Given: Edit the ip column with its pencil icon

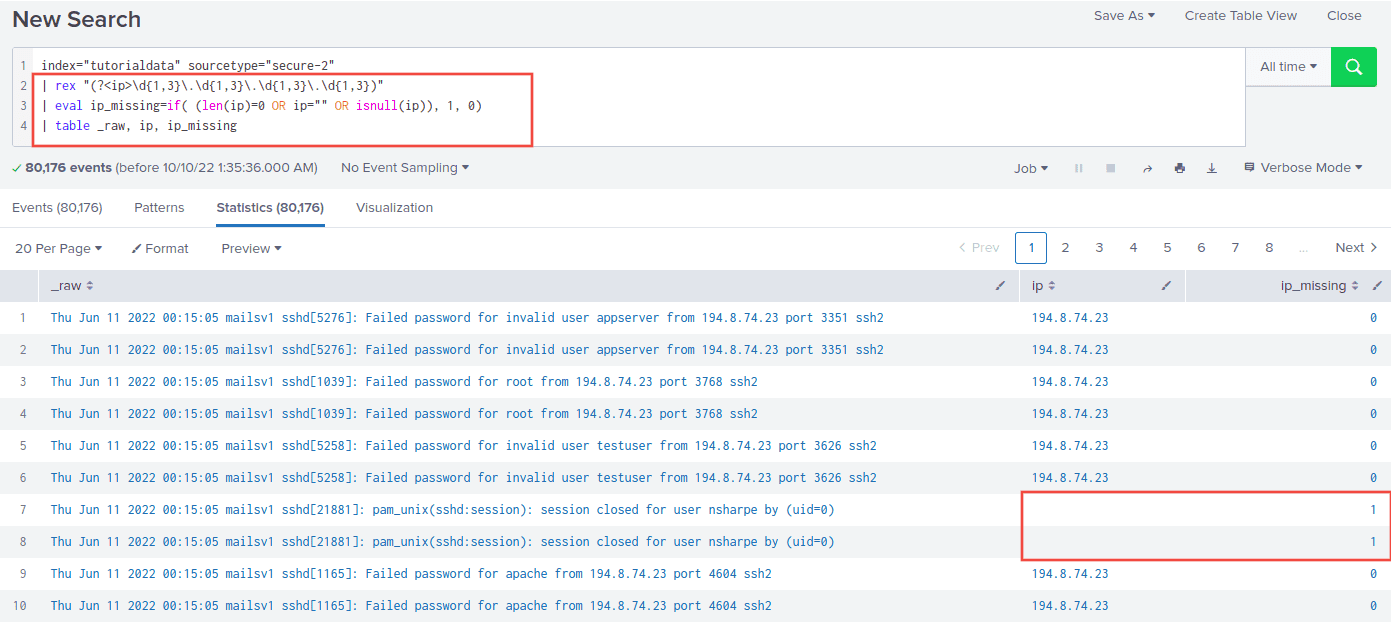Looking at the screenshot, I should coord(1165,285).
